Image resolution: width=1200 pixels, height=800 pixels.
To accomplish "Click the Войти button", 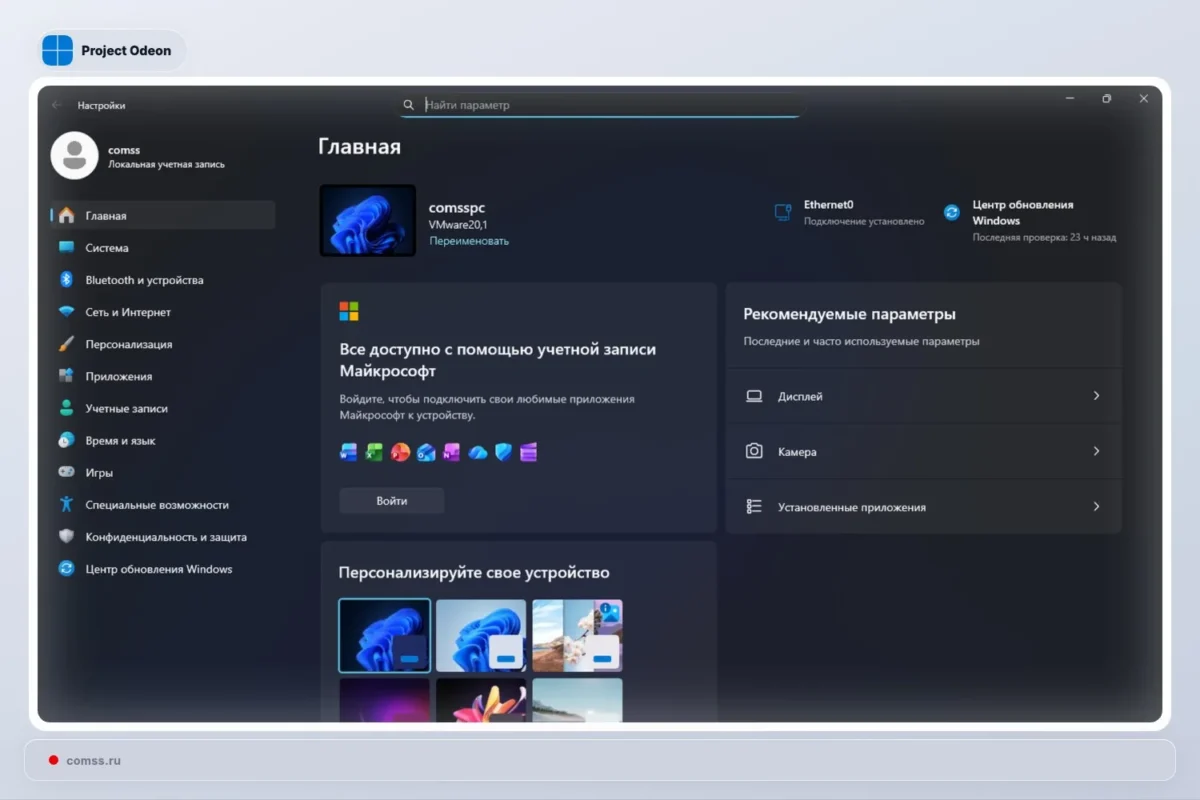I will pos(392,501).
